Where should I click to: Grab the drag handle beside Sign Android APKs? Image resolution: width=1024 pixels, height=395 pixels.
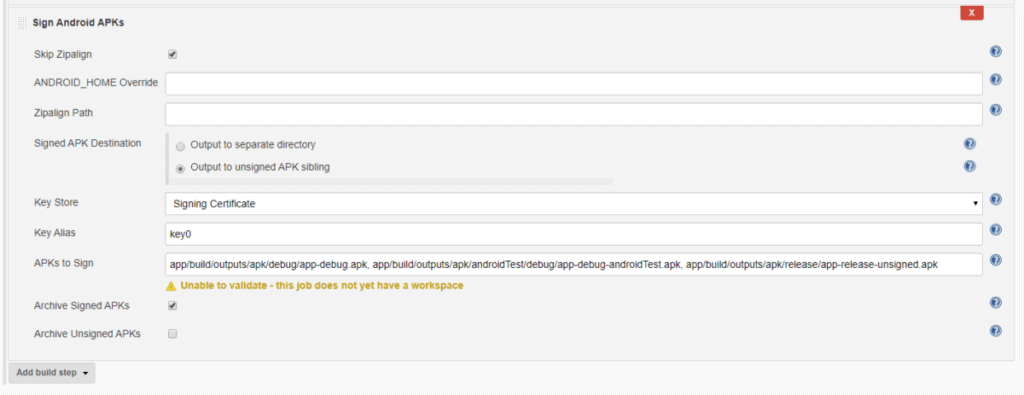[22, 23]
